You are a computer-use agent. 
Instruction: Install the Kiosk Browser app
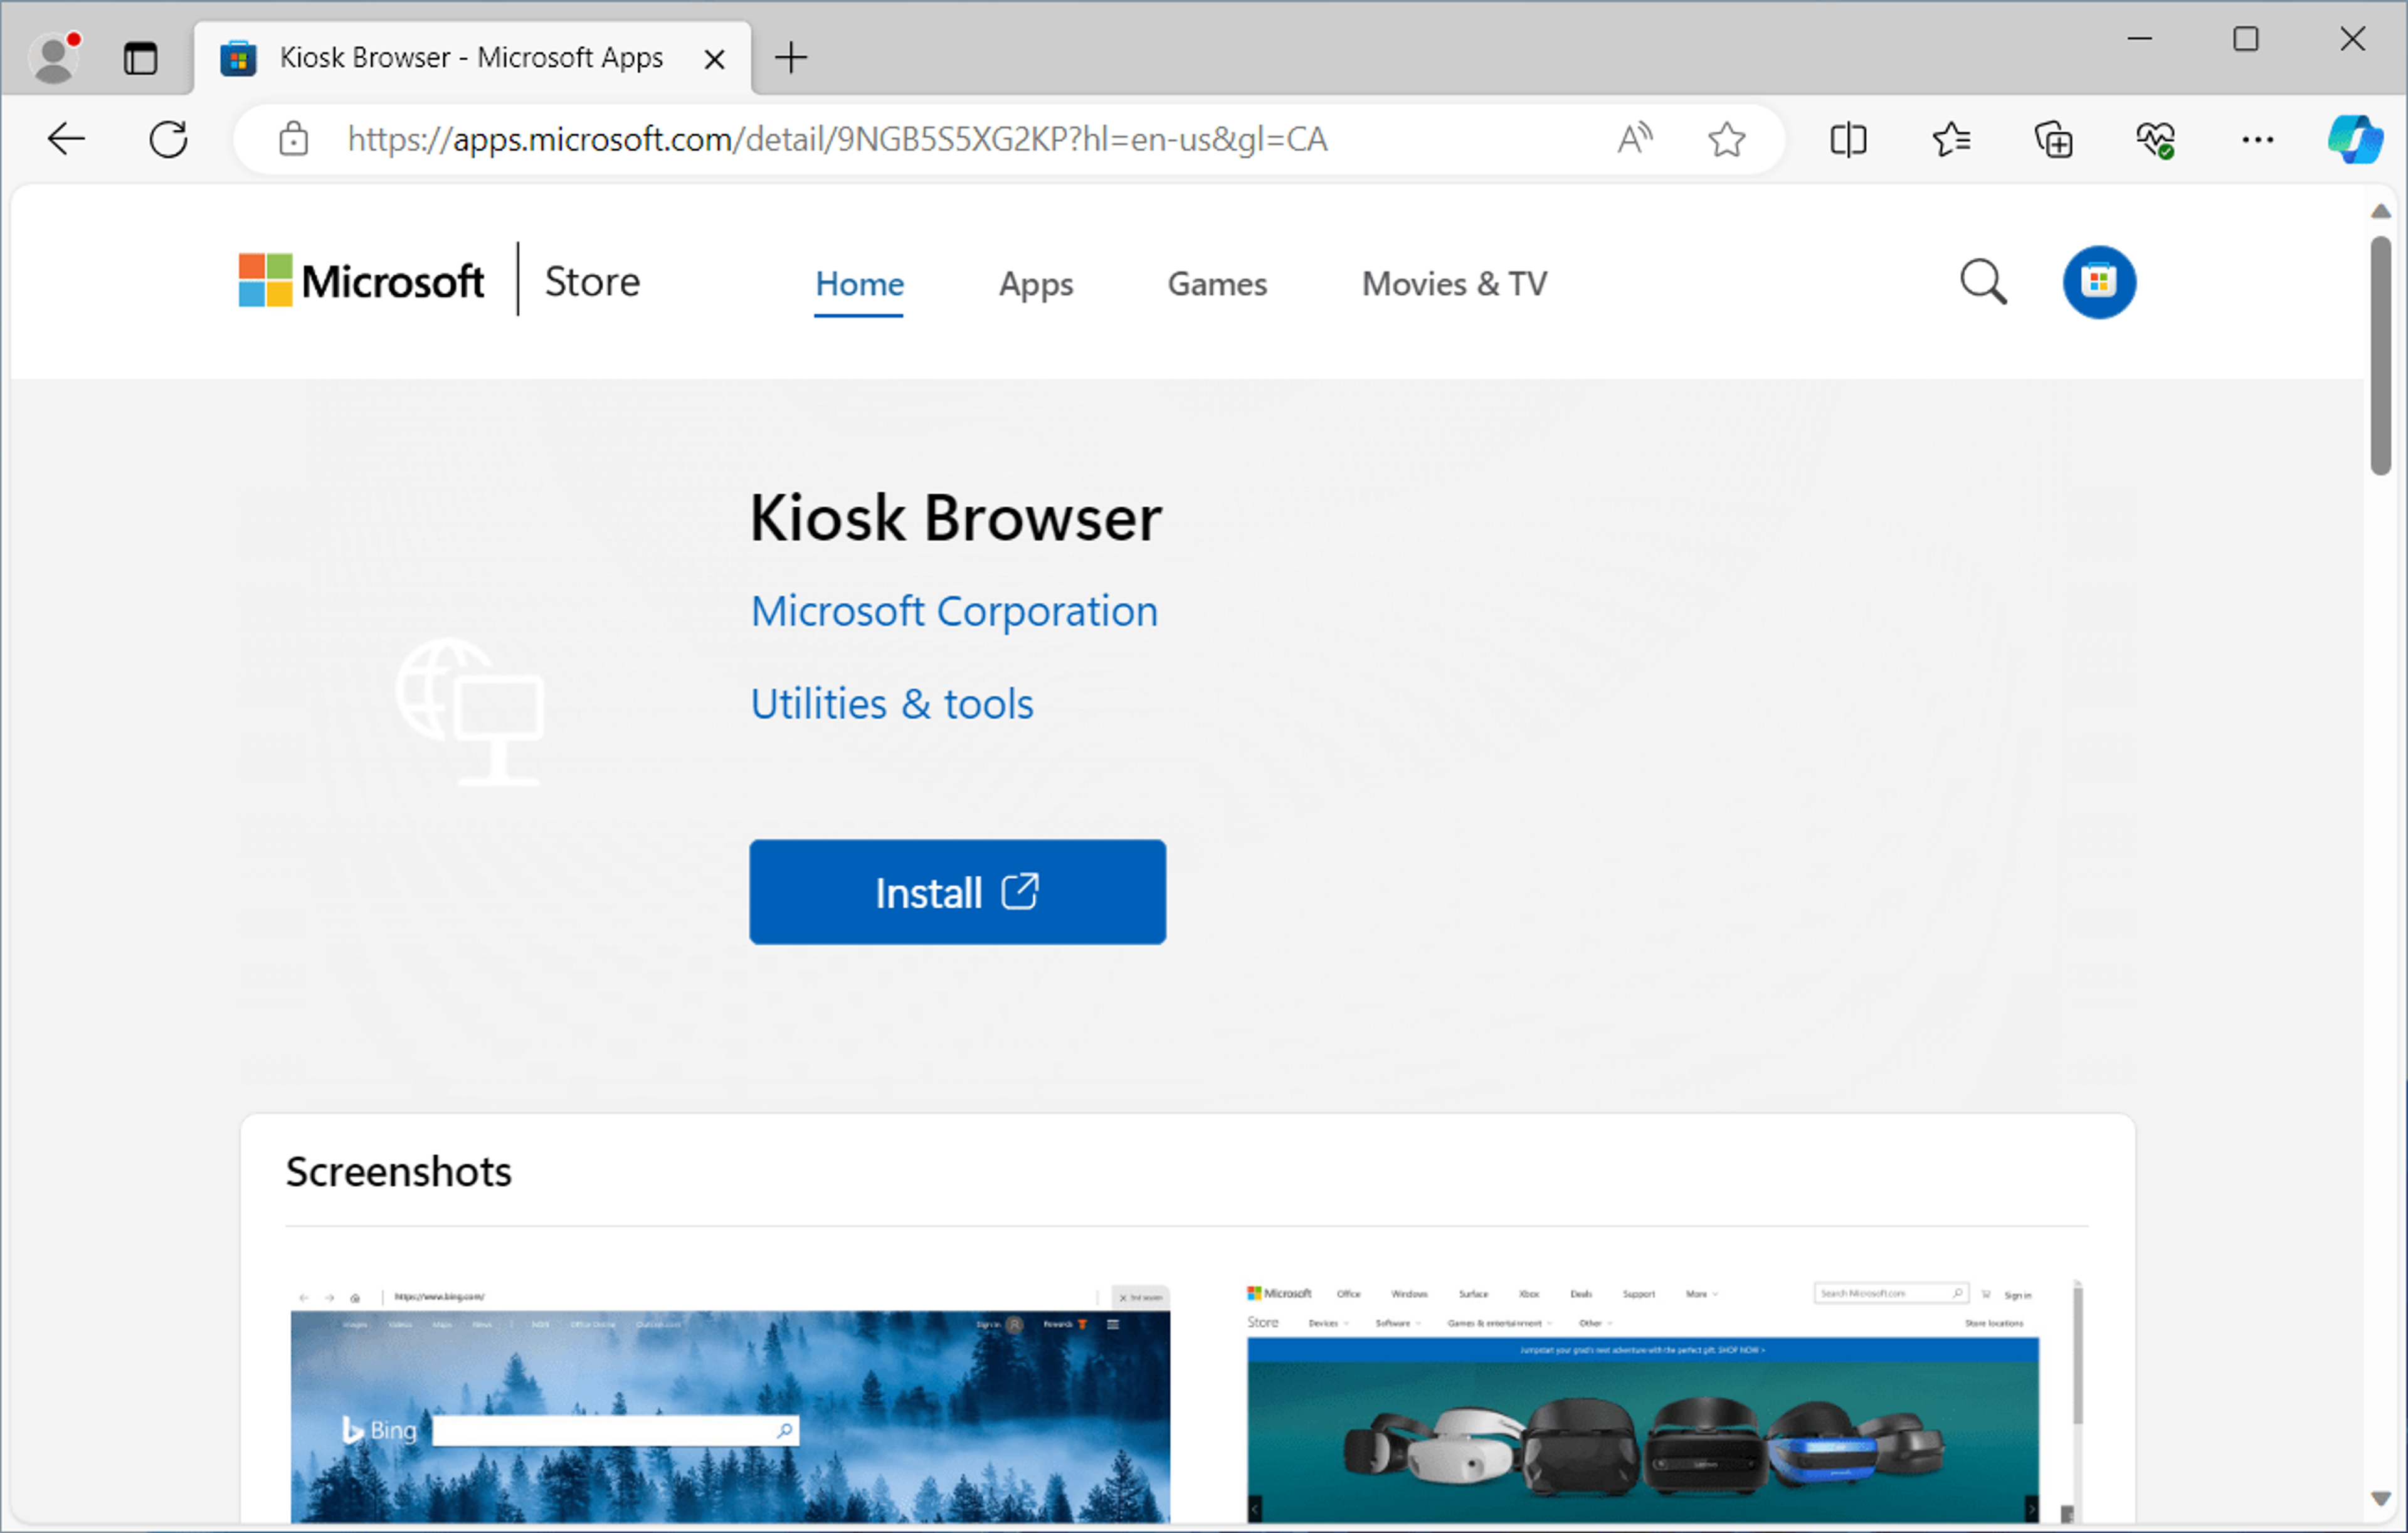point(957,892)
